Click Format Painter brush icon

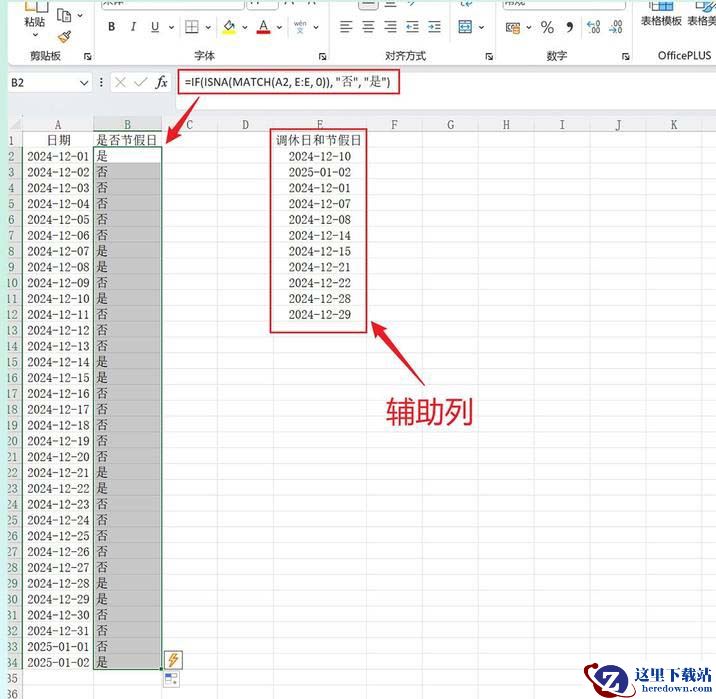click(64, 37)
